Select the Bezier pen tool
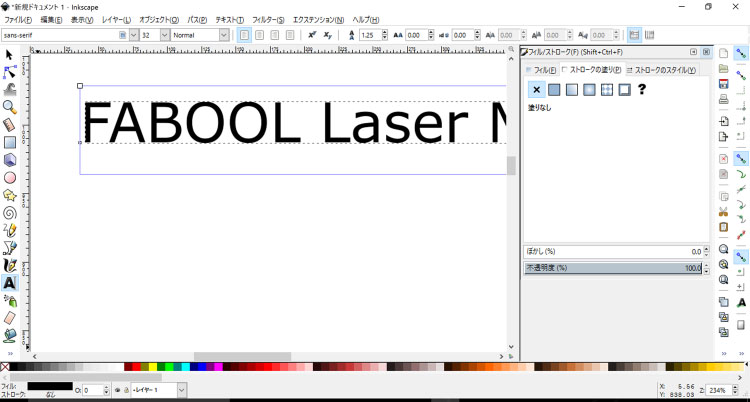 (x=9, y=248)
